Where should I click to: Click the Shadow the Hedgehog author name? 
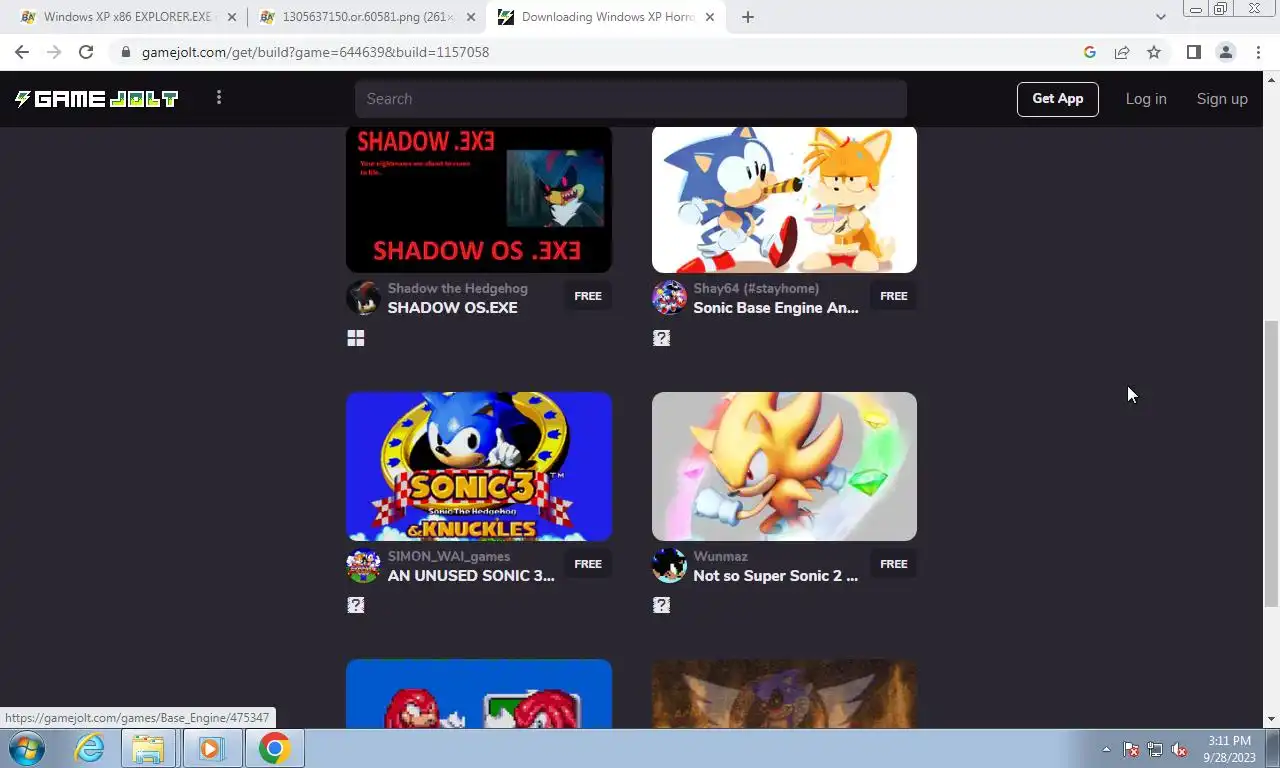[x=458, y=288]
